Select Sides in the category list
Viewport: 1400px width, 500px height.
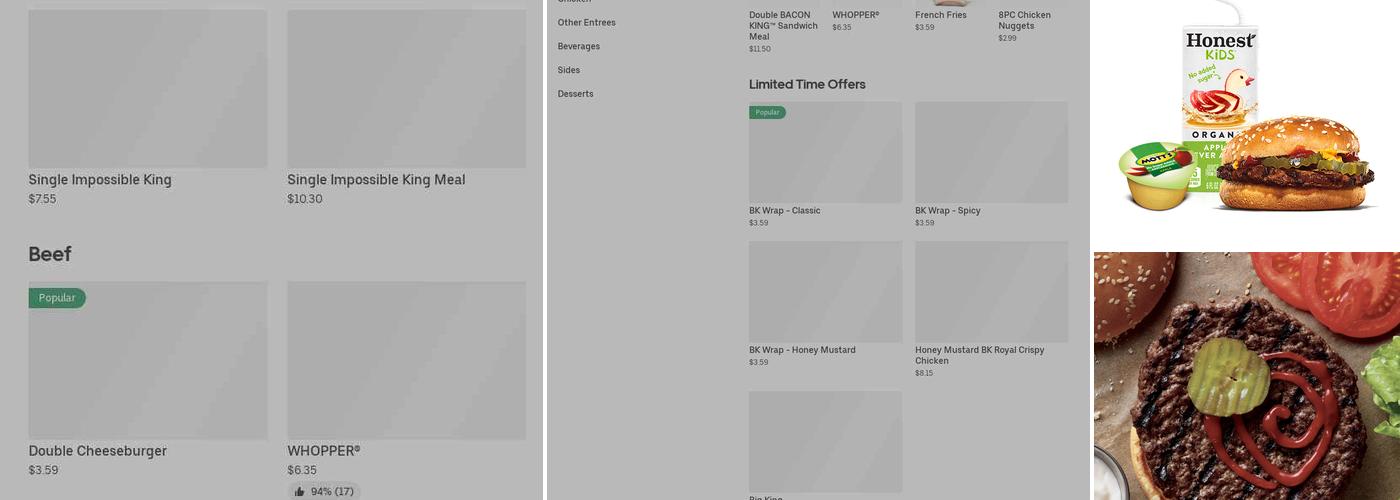click(568, 70)
